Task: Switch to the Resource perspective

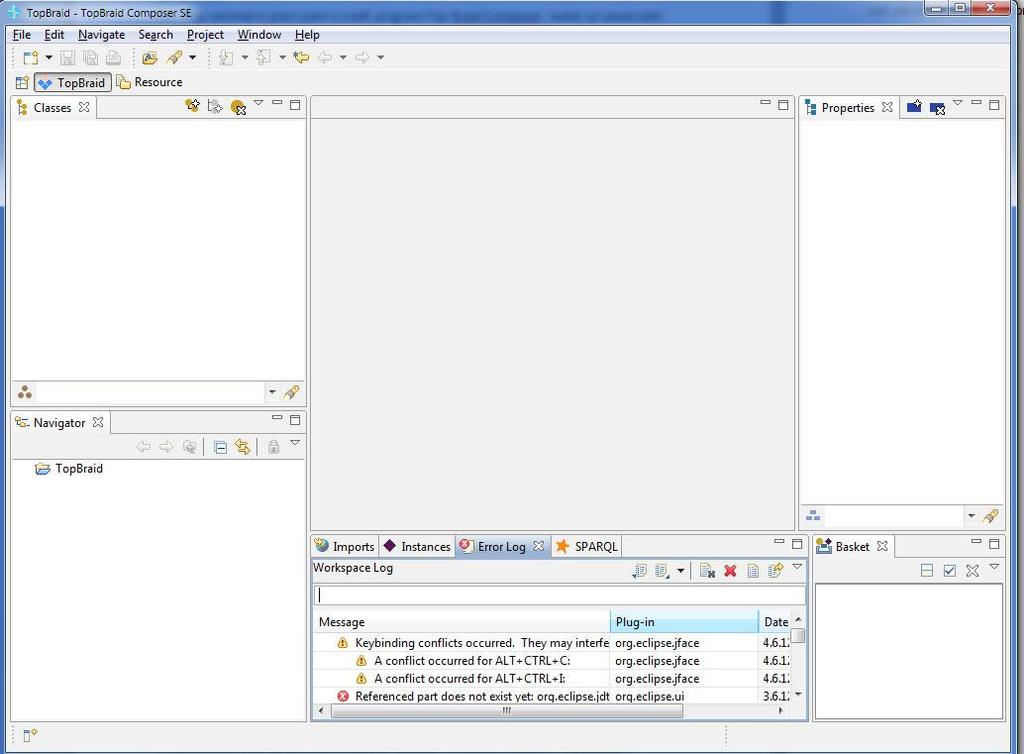Action: pos(150,82)
